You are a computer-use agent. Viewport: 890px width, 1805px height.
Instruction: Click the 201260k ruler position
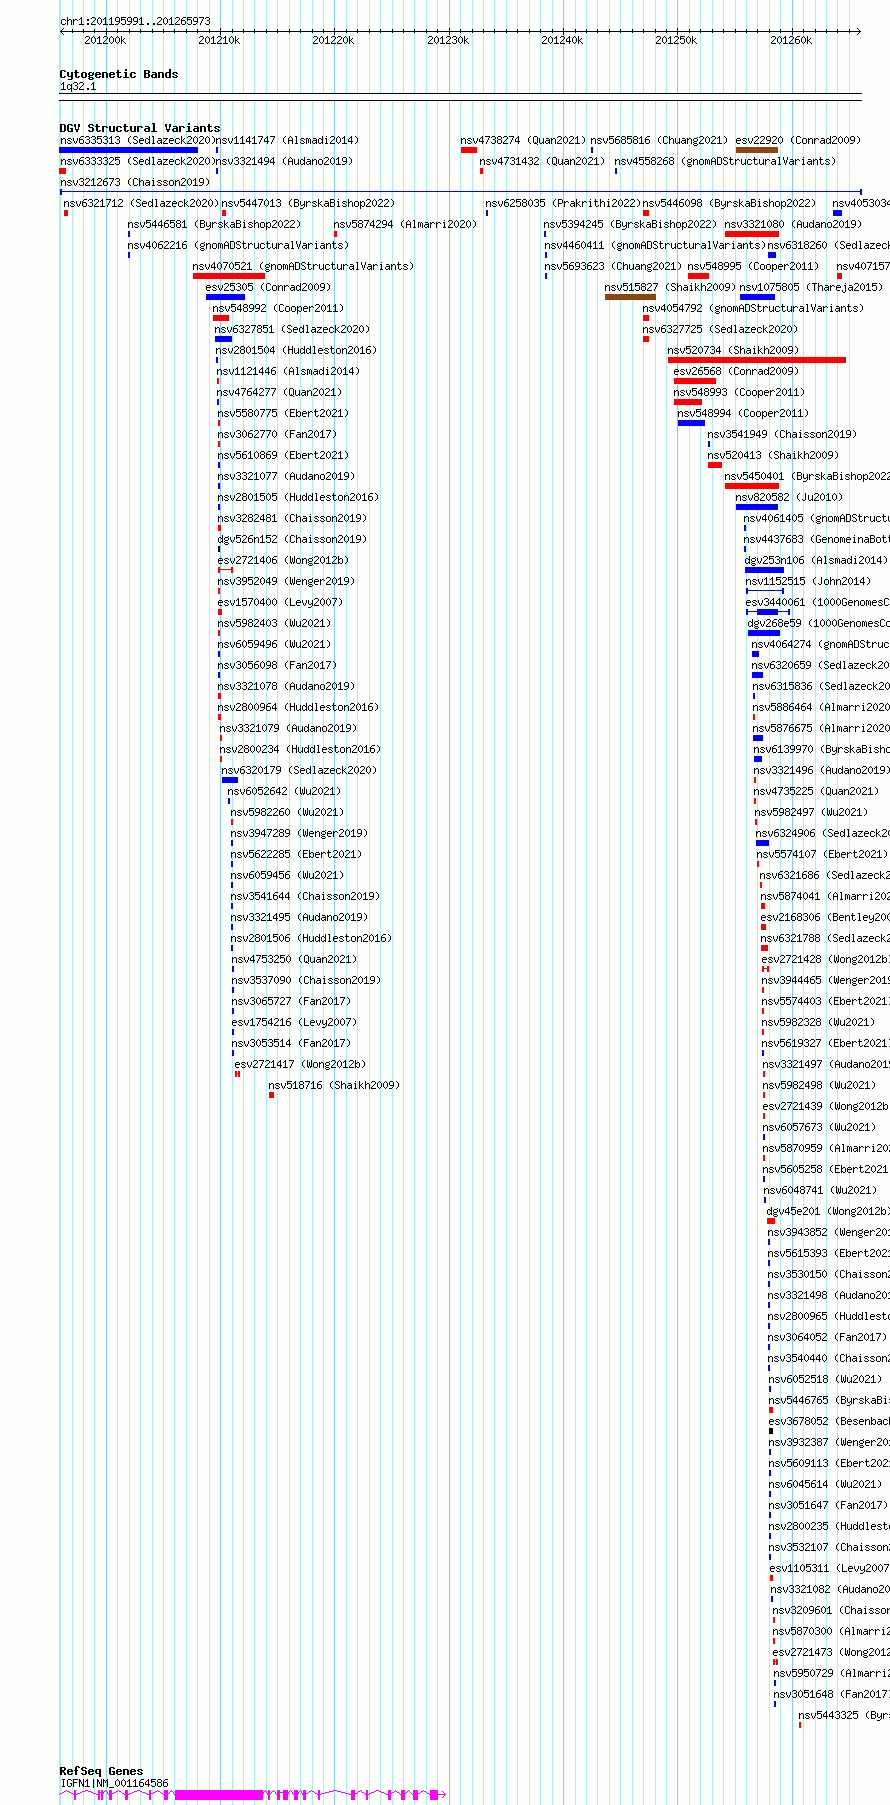click(791, 40)
